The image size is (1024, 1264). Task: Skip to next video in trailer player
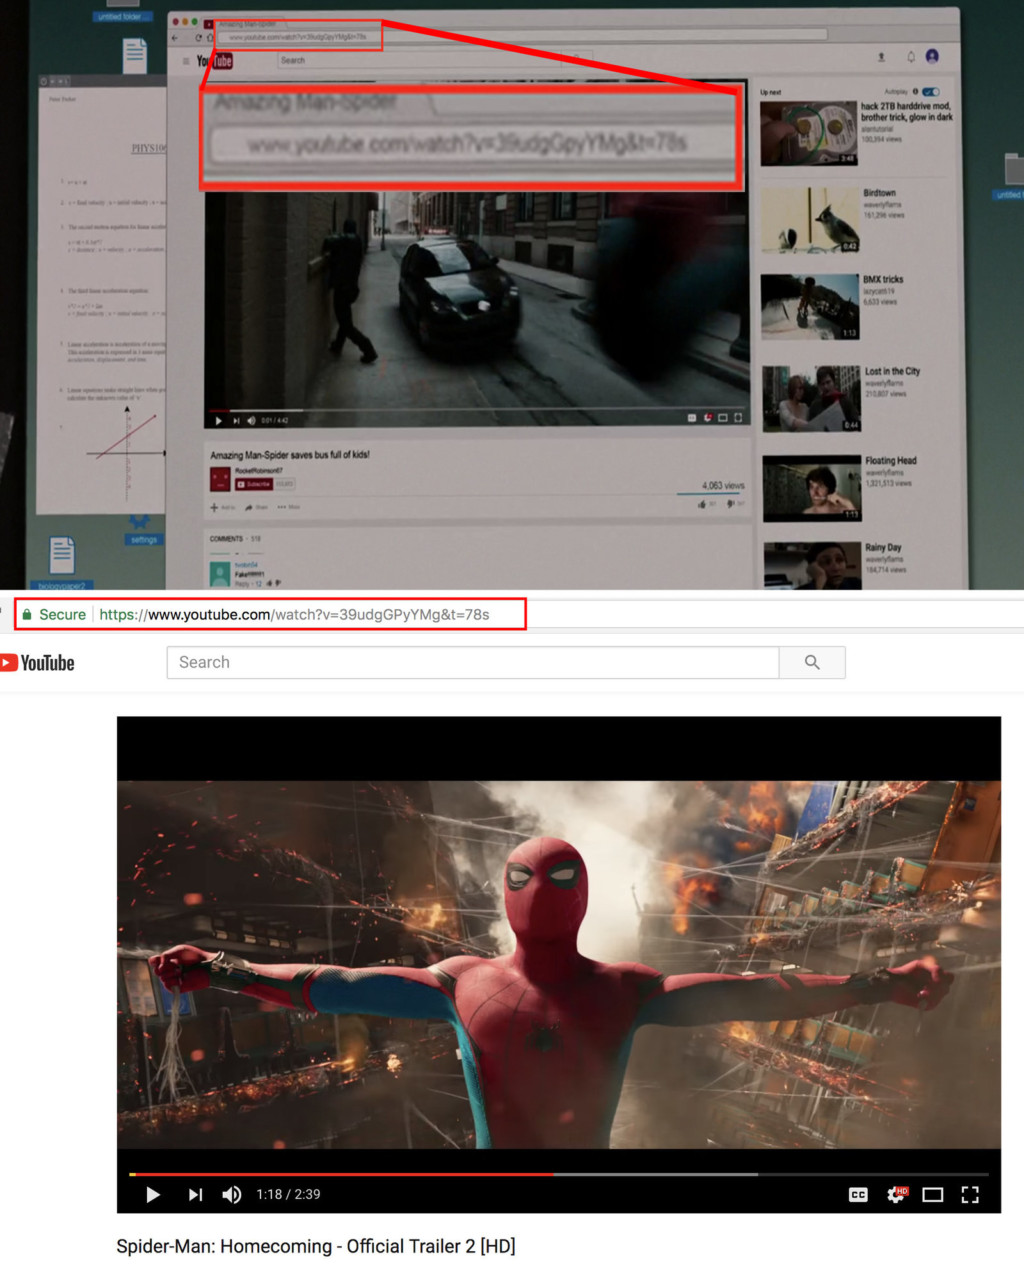(x=195, y=1194)
